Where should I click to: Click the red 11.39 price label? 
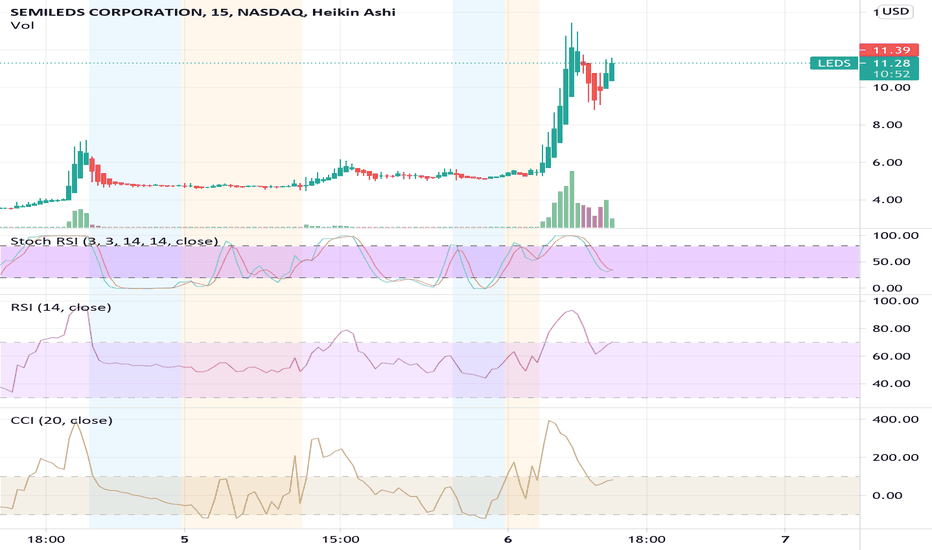(x=889, y=50)
